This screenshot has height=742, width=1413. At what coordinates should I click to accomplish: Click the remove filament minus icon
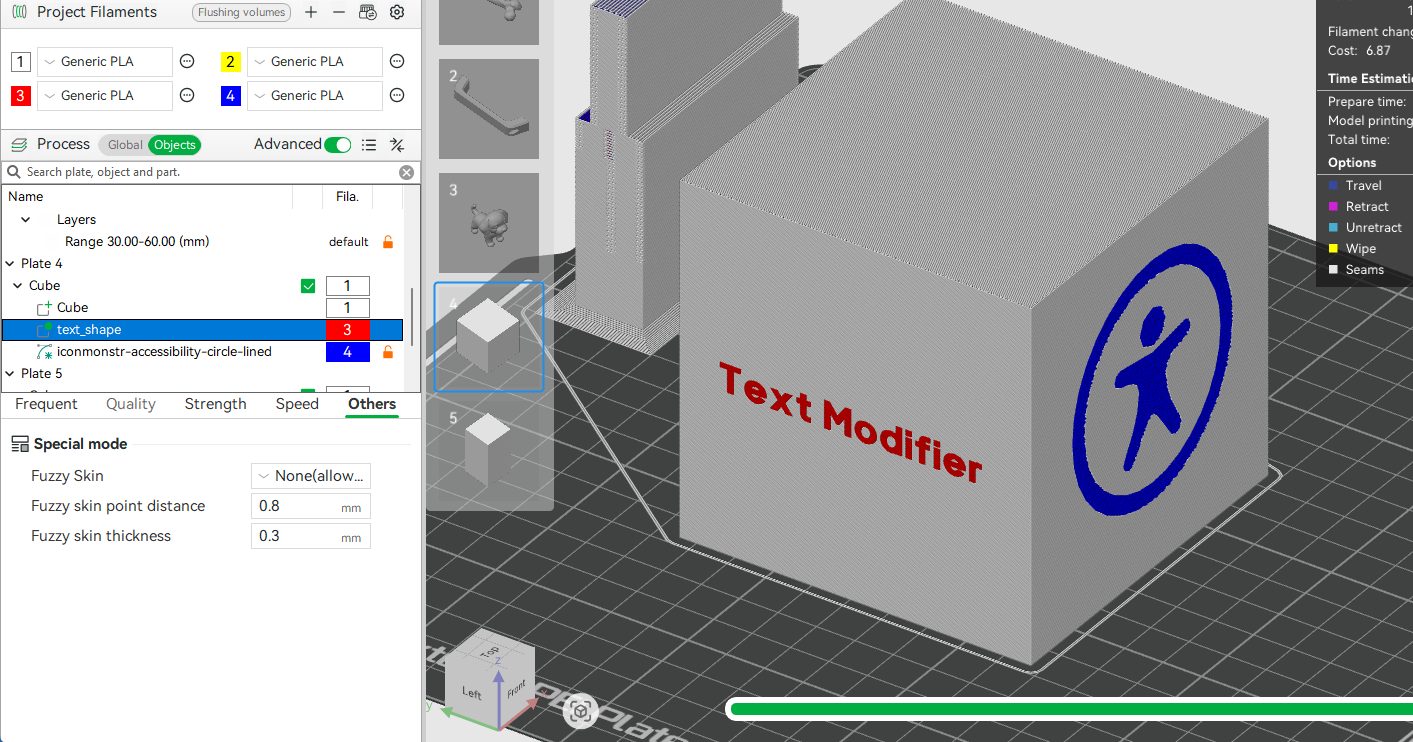coord(339,13)
